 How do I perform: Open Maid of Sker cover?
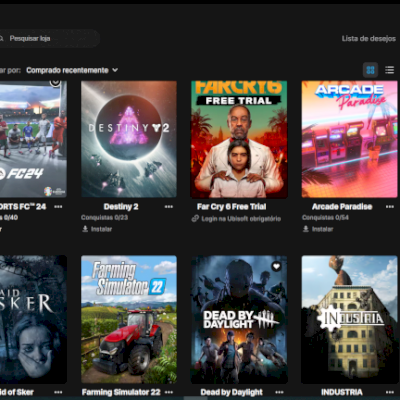tap(33, 319)
